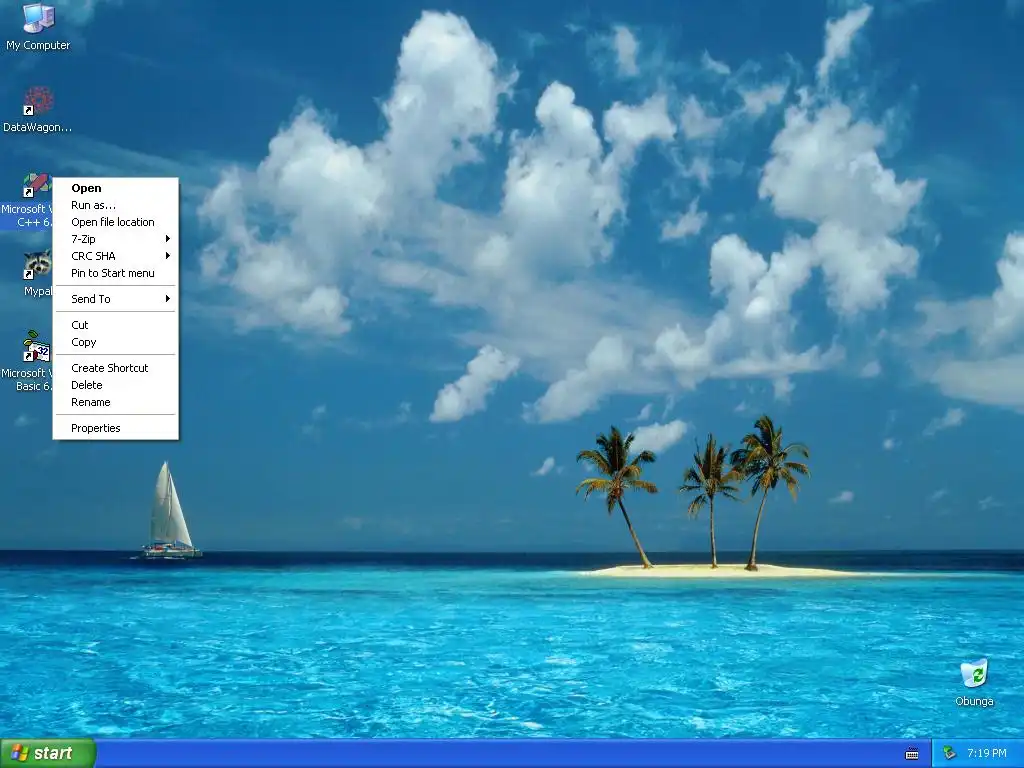Click the network tray icon beside the clock

[949, 753]
